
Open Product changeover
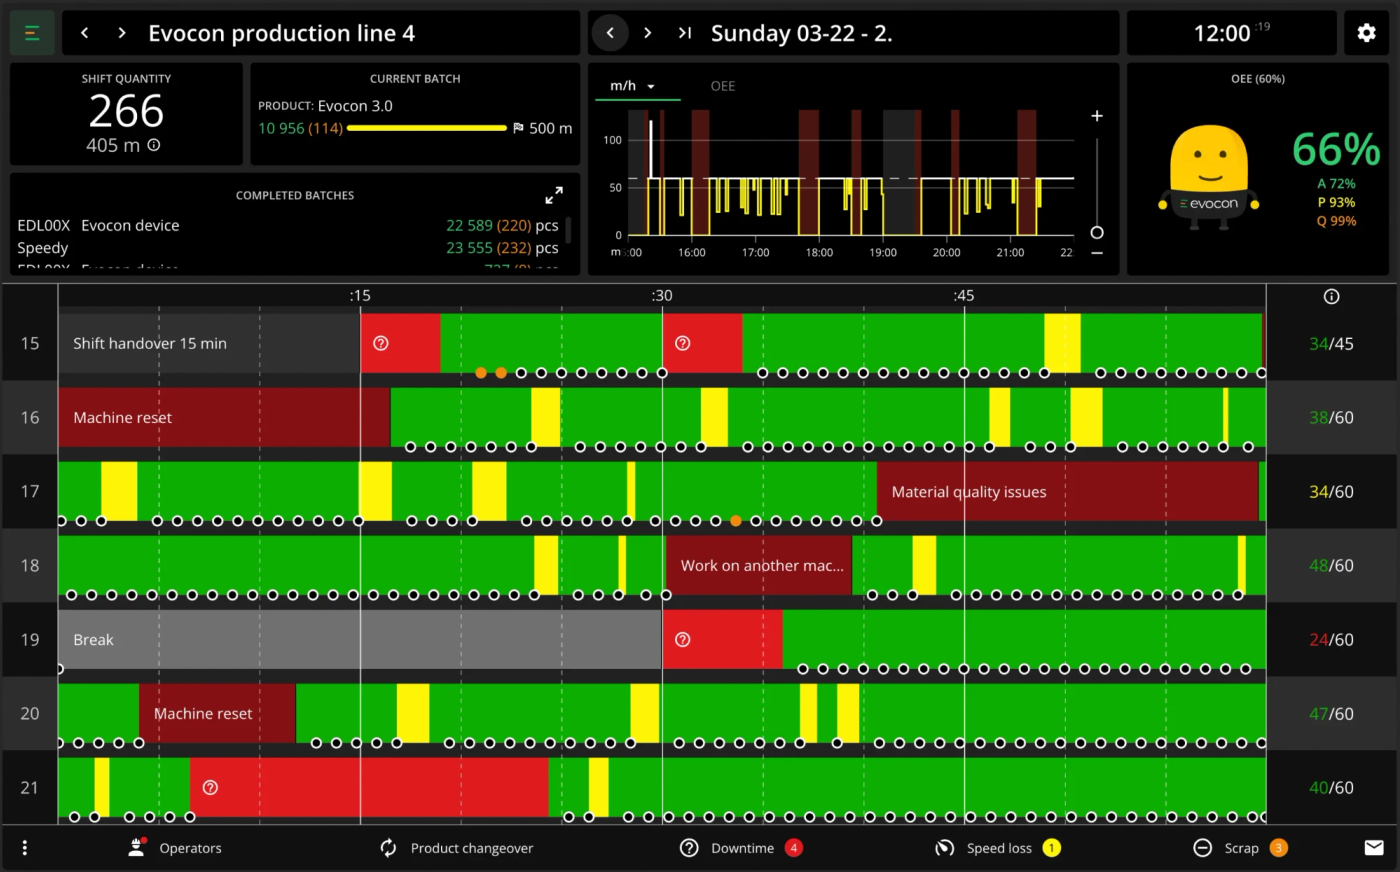[x=456, y=848]
